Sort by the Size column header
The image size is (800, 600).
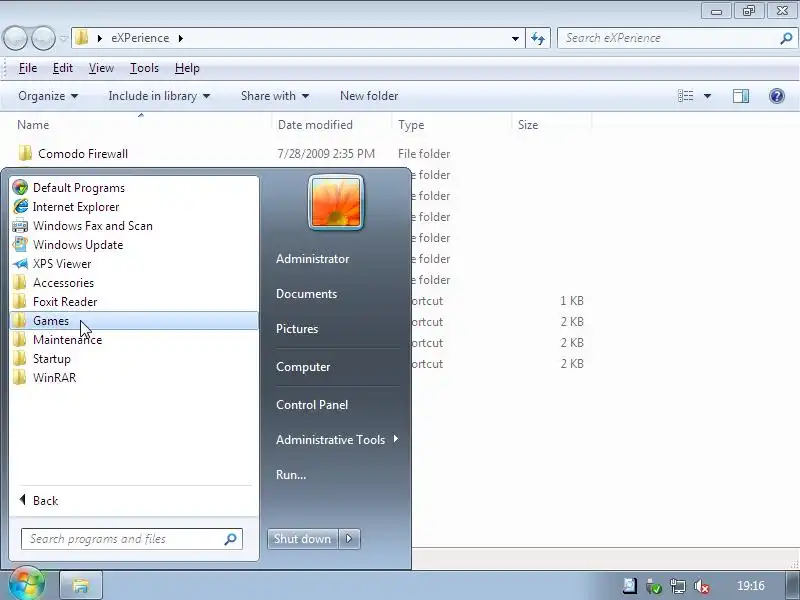(x=528, y=125)
